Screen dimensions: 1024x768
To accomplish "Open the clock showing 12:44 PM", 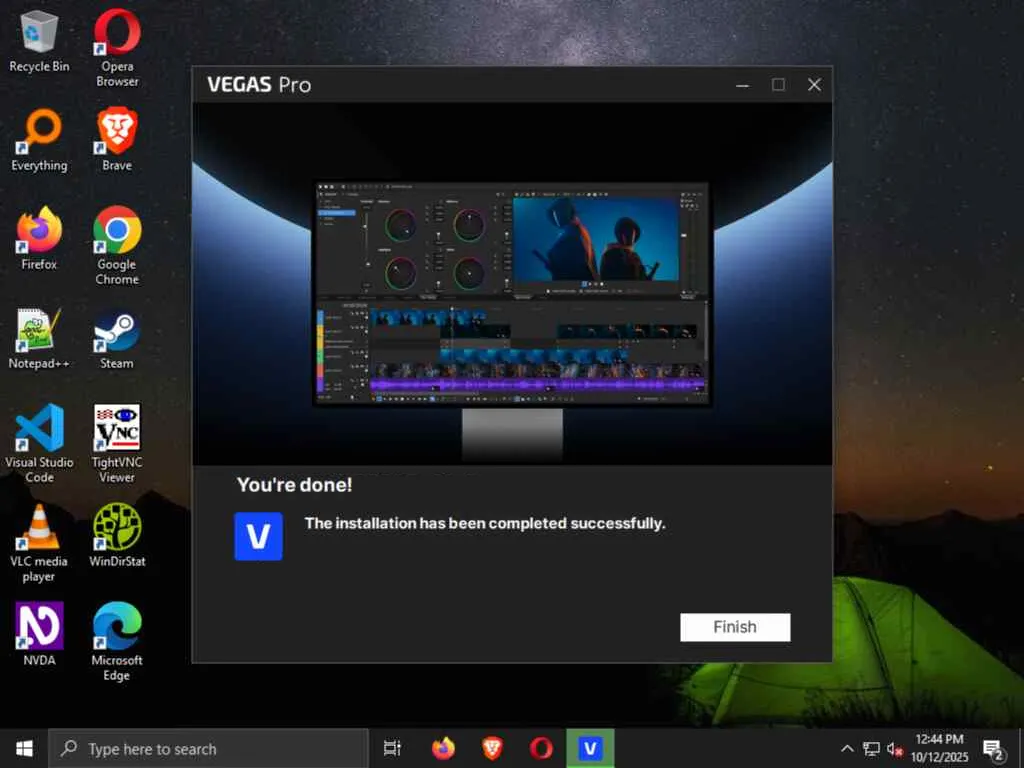I will (939, 748).
